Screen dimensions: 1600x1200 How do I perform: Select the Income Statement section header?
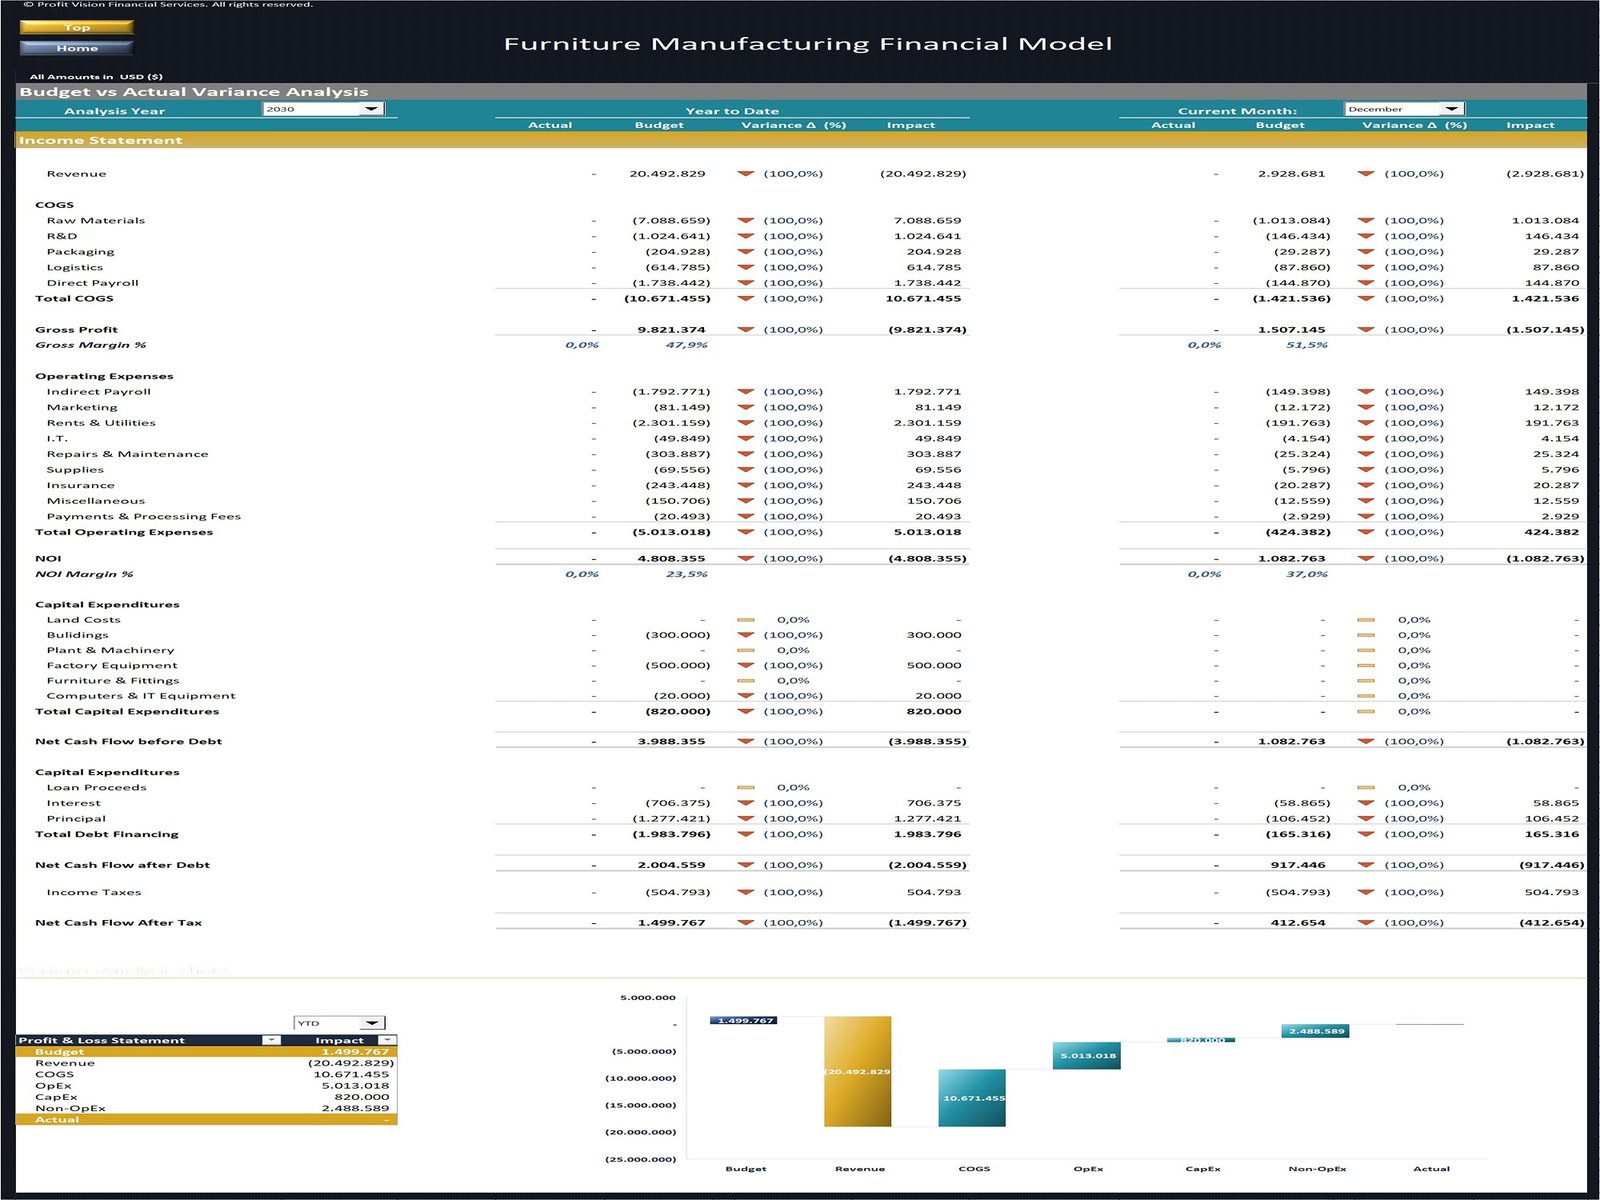100,141
